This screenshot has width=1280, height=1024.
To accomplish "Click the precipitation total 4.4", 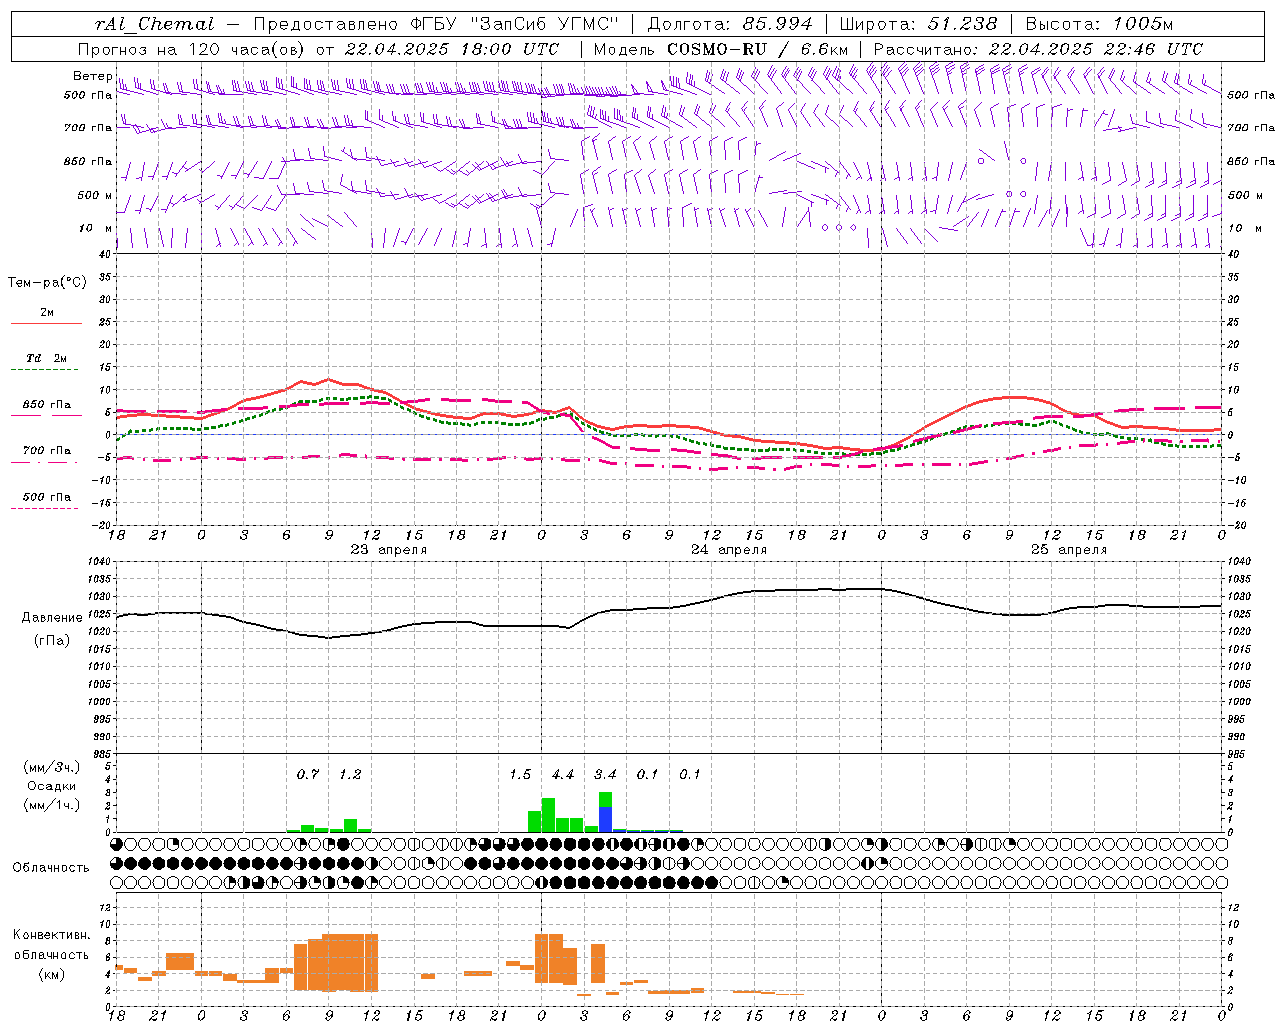I will coord(563,775).
